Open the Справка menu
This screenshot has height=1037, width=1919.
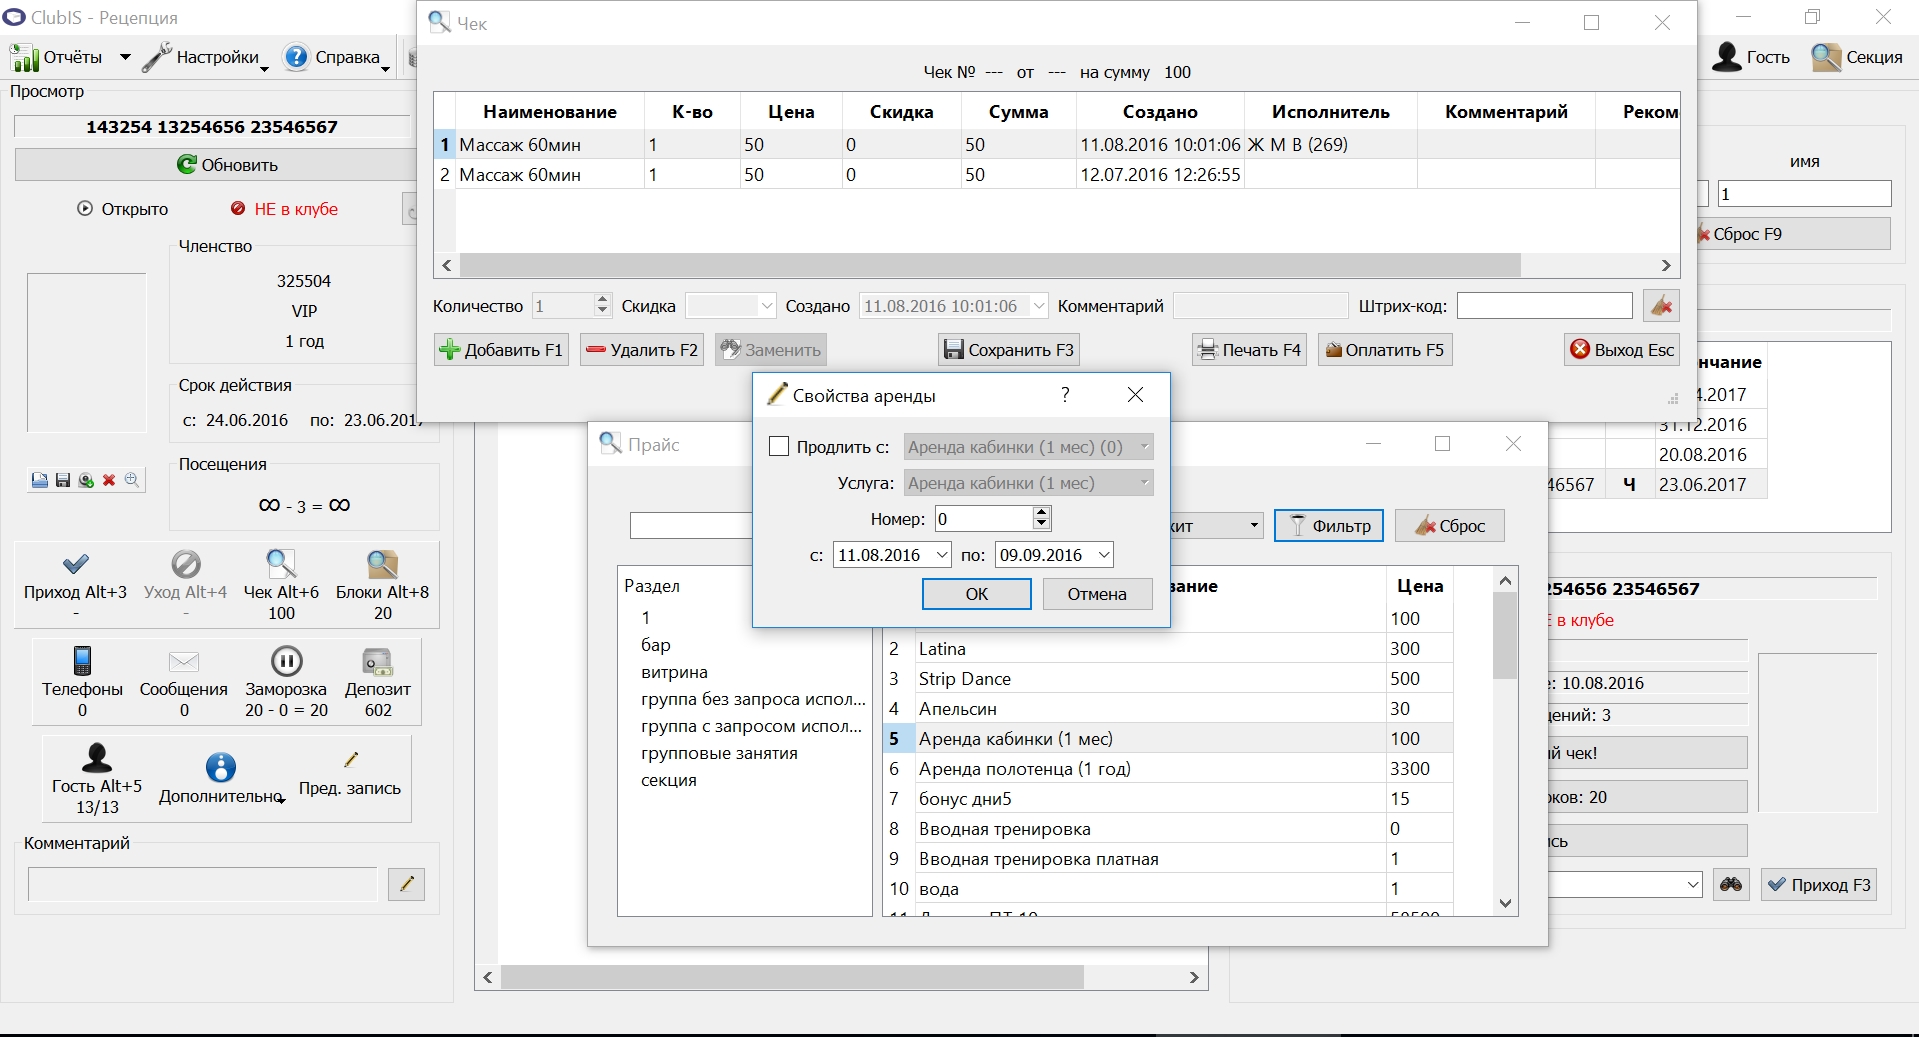(x=336, y=57)
